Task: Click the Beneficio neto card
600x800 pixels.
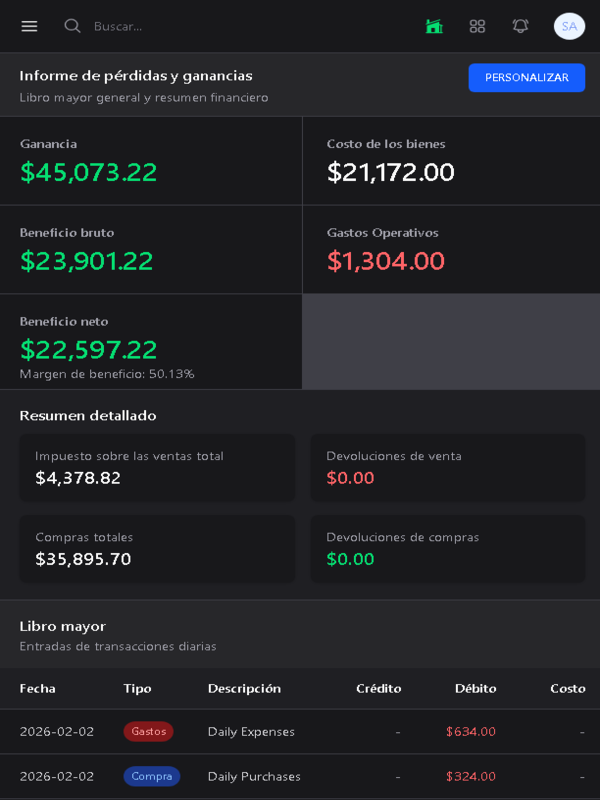Action: (x=151, y=342)
